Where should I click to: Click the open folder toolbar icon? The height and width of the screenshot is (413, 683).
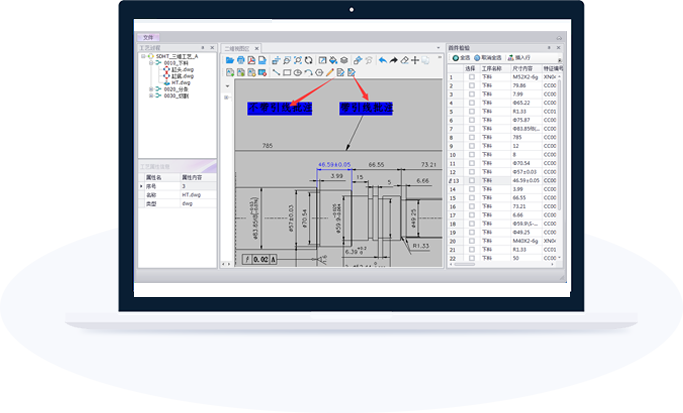click(x=230, y=60)
